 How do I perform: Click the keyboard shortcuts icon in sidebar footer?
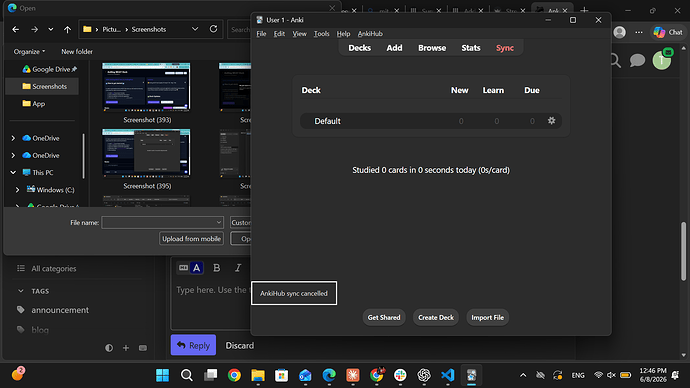pos(143,348)
